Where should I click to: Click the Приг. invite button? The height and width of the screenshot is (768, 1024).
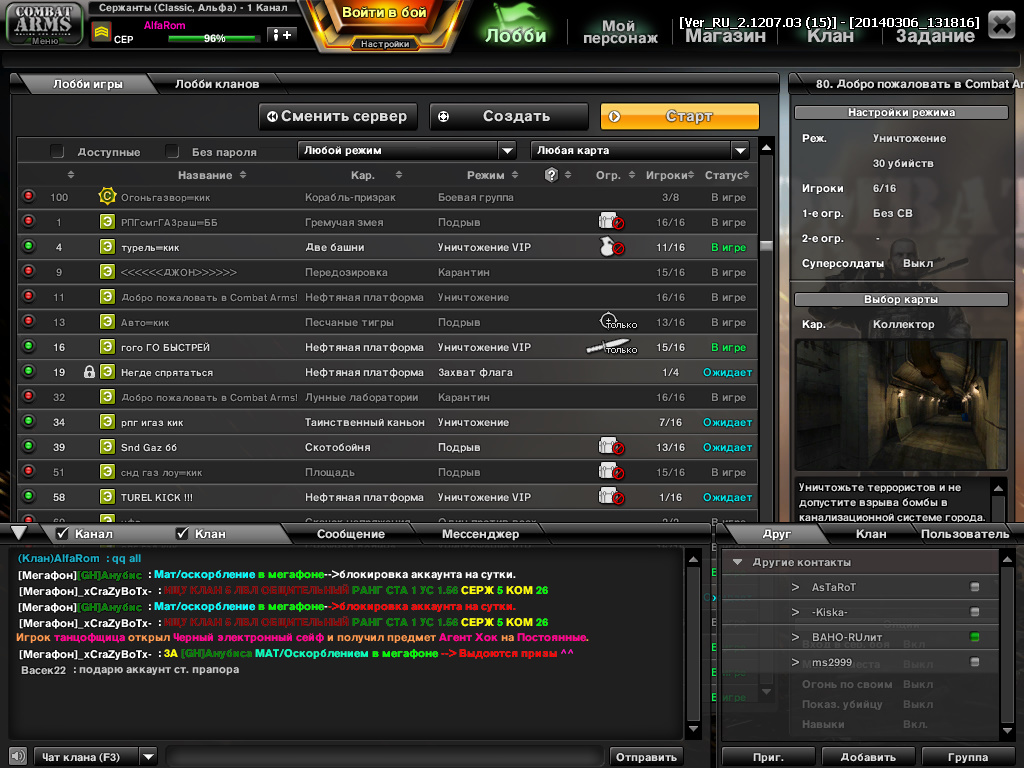pos(768,757)
